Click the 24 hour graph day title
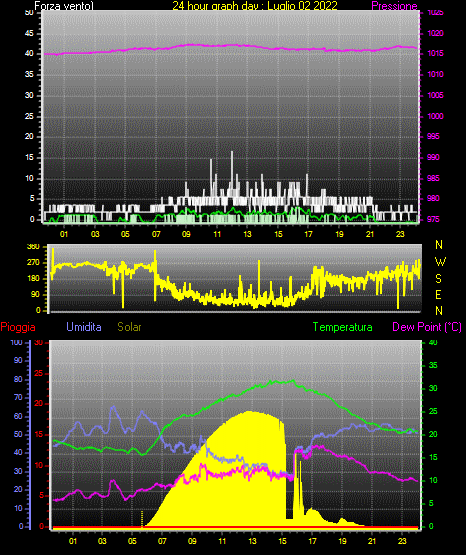Screen dimensions: 466x555 (x=255, y=6)
